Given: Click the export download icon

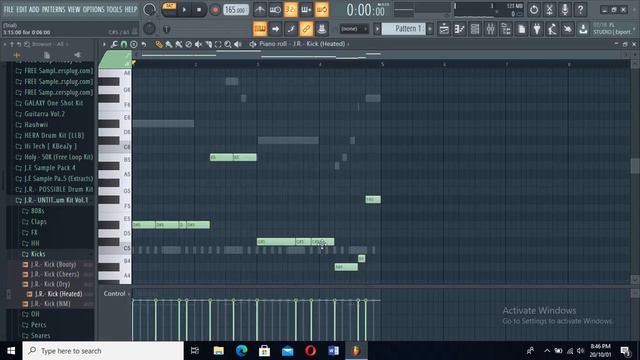Looking at the screenshot, I should 583,29.
